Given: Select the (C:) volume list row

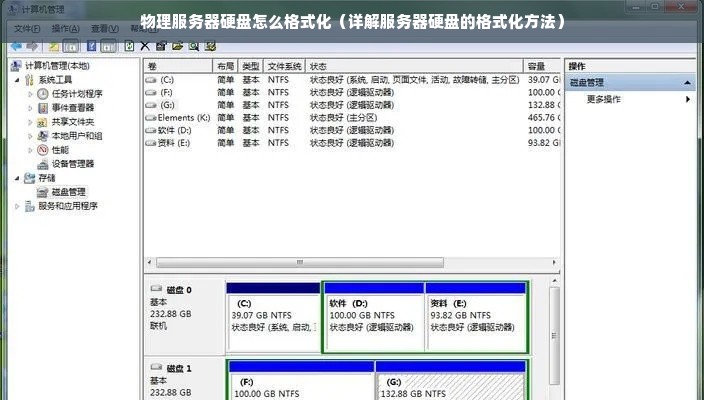Looking at the screenshot, I should [x=352, y=80].
